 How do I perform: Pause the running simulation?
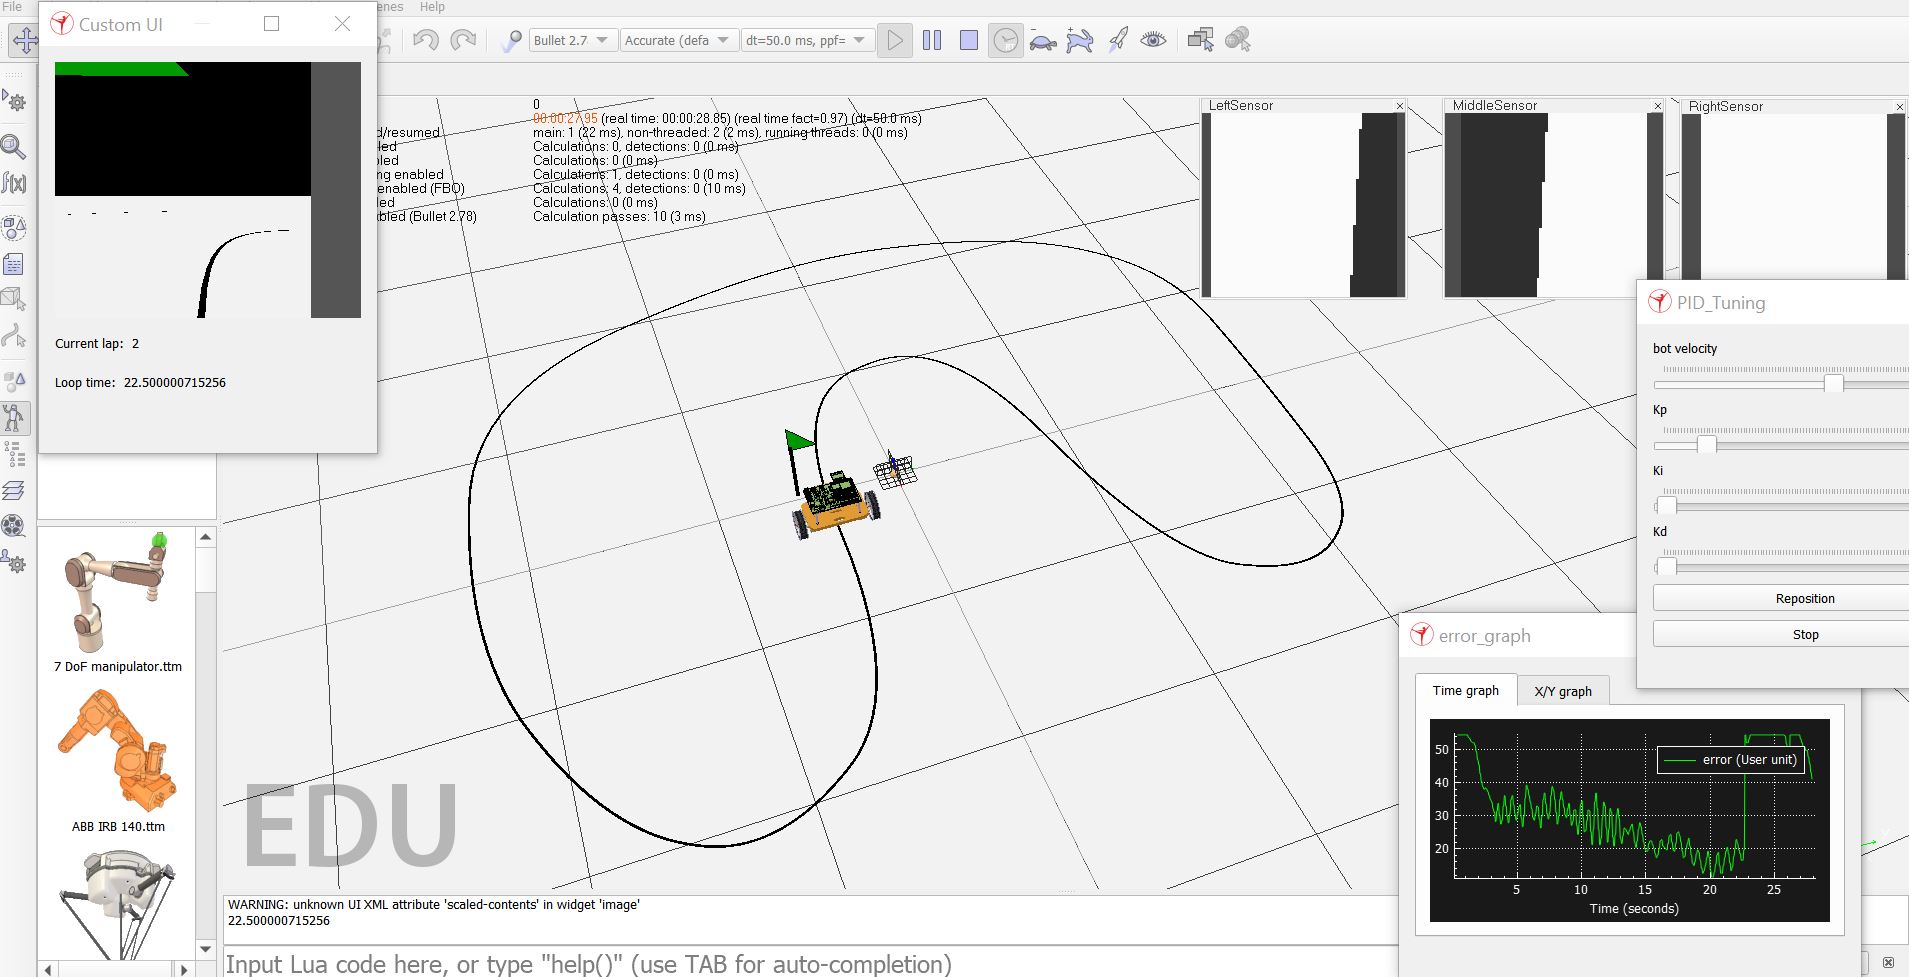[x=932, y=40]
